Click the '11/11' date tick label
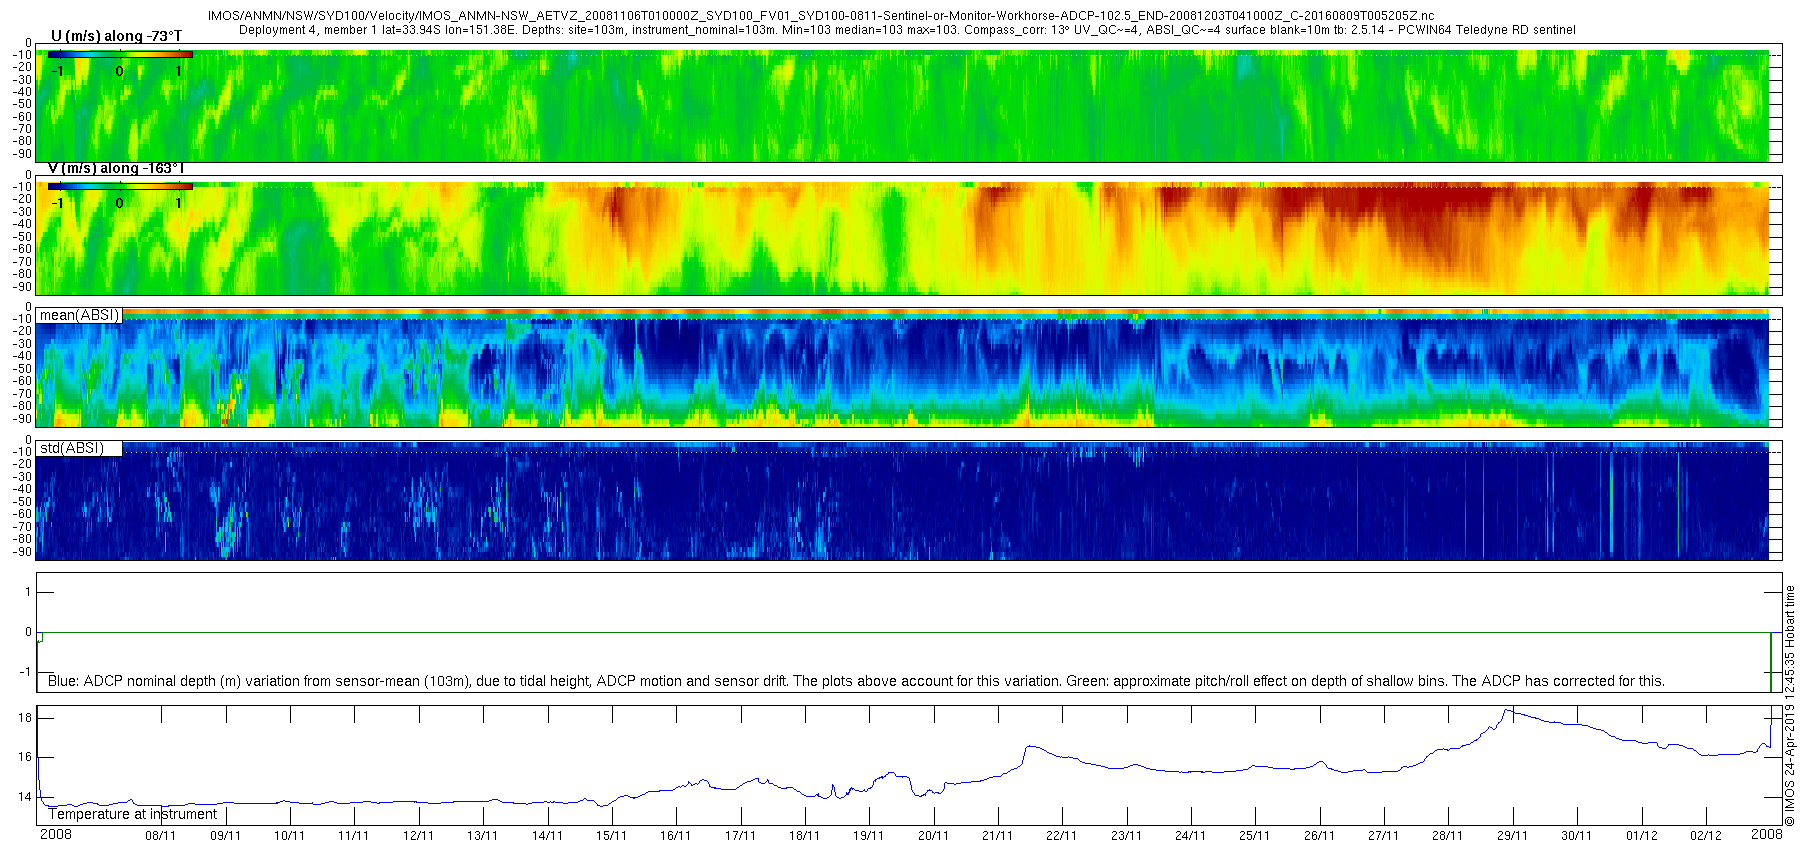 pyautogui.click(x=354, y=836)
